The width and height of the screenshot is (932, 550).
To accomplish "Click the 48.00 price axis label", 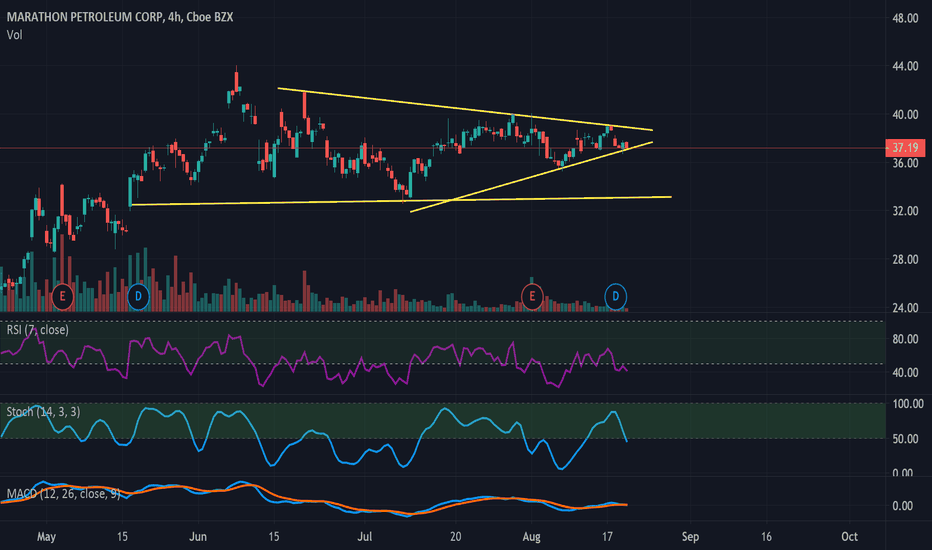I will (905, 18).
